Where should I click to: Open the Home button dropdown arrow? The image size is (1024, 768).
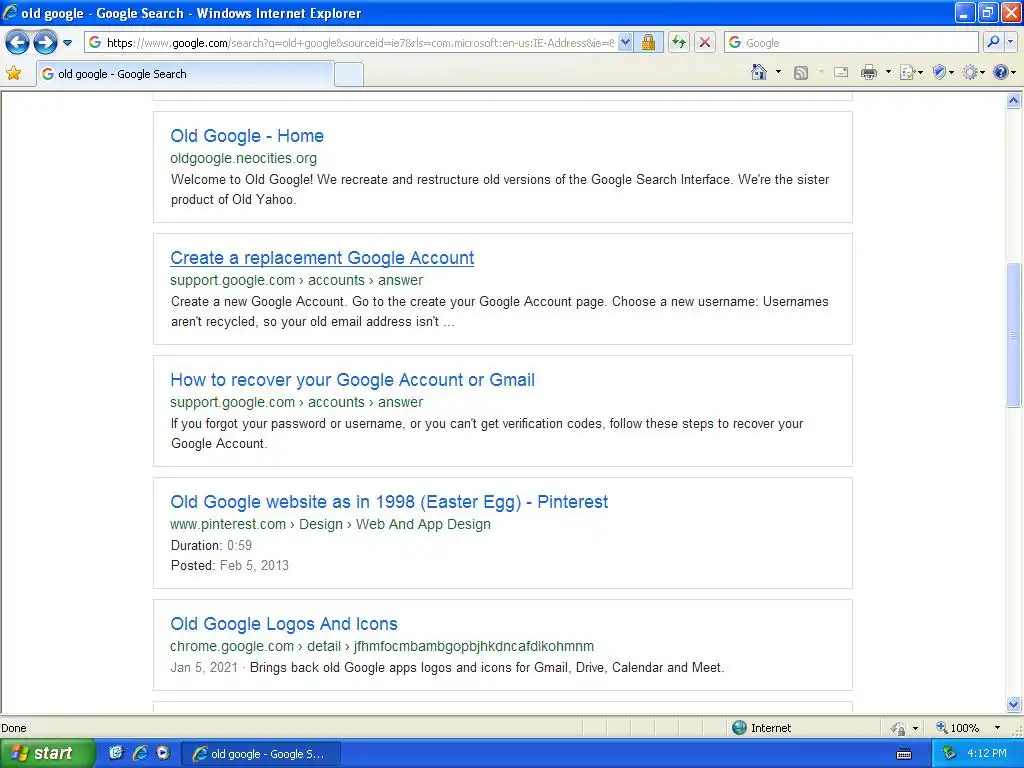pyautogui.click(x=778, y=72)
